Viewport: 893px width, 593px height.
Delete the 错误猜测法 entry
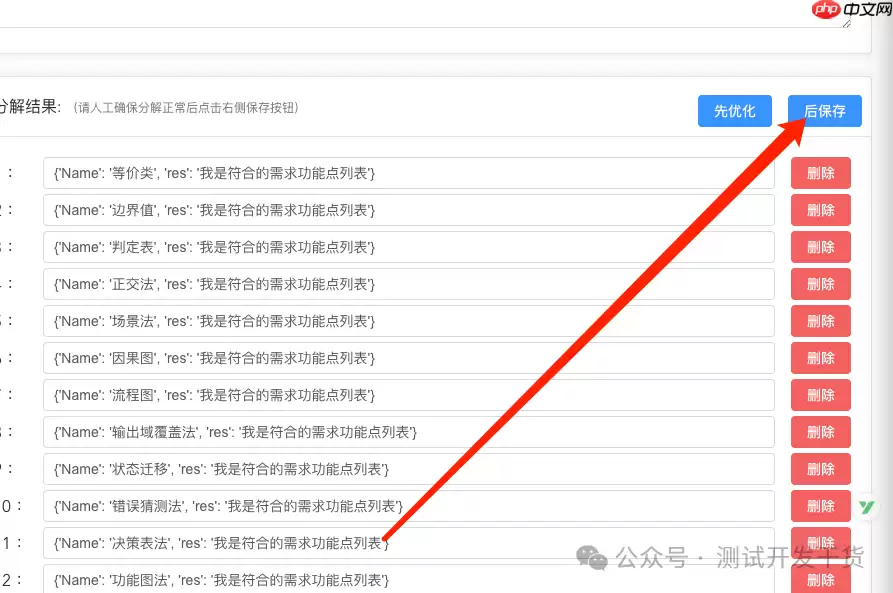click(x=820, y=506)
